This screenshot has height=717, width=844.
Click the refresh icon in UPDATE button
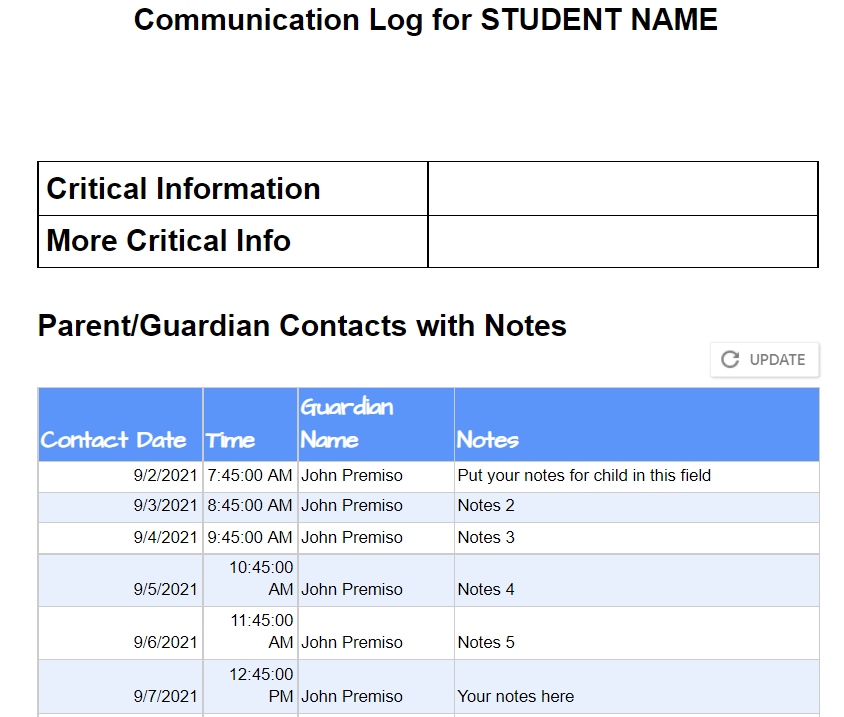tap(730, 360)
